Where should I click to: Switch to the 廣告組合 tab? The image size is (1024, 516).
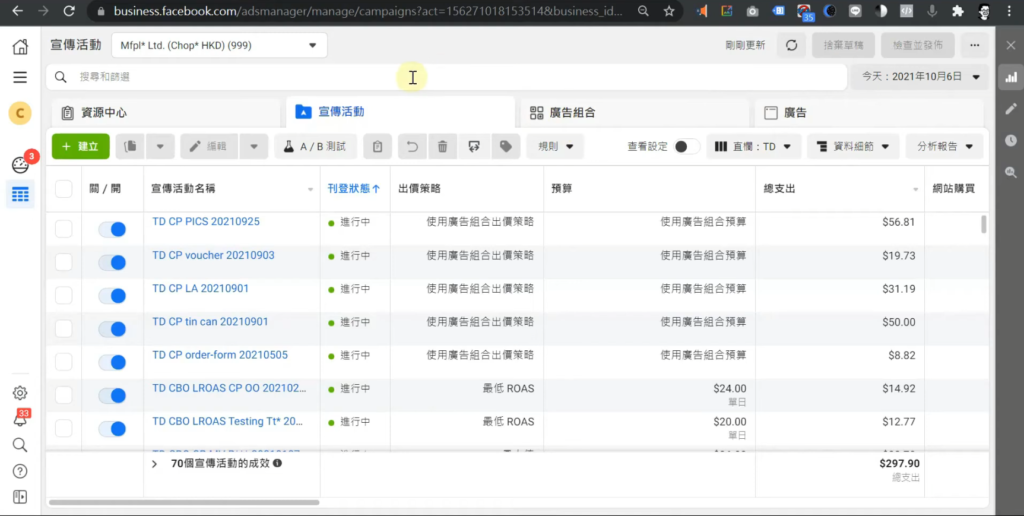[632, 112]
